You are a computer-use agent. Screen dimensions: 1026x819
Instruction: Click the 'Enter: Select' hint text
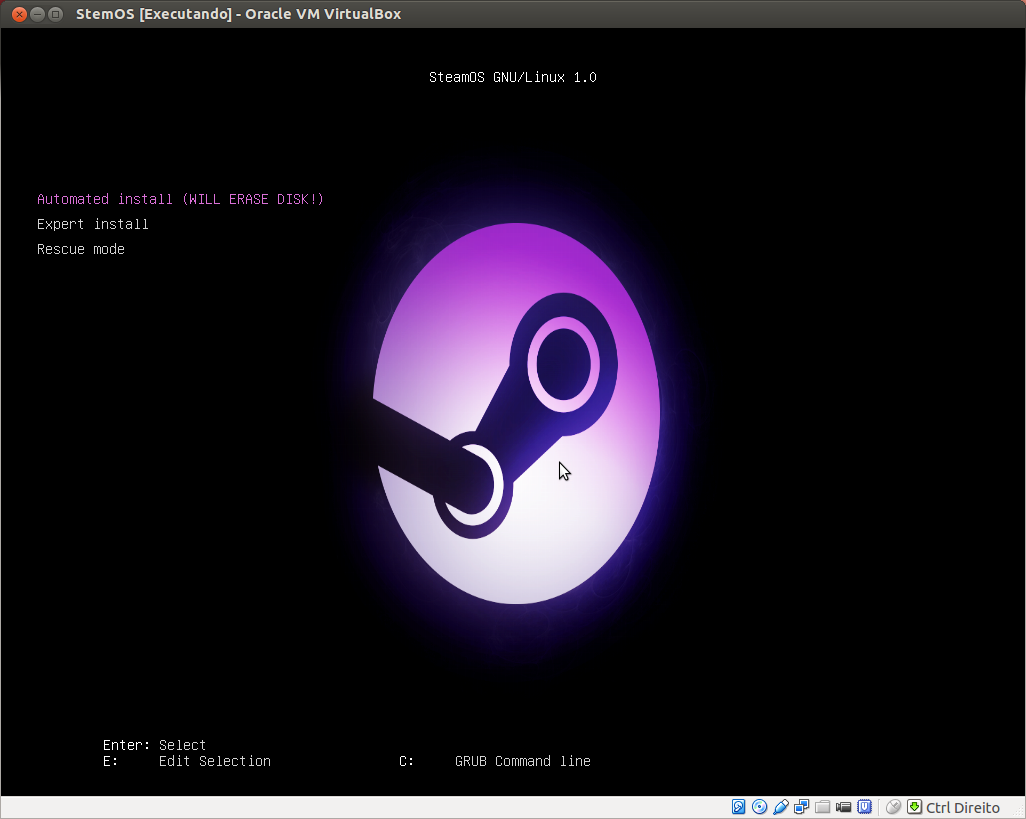154,745
